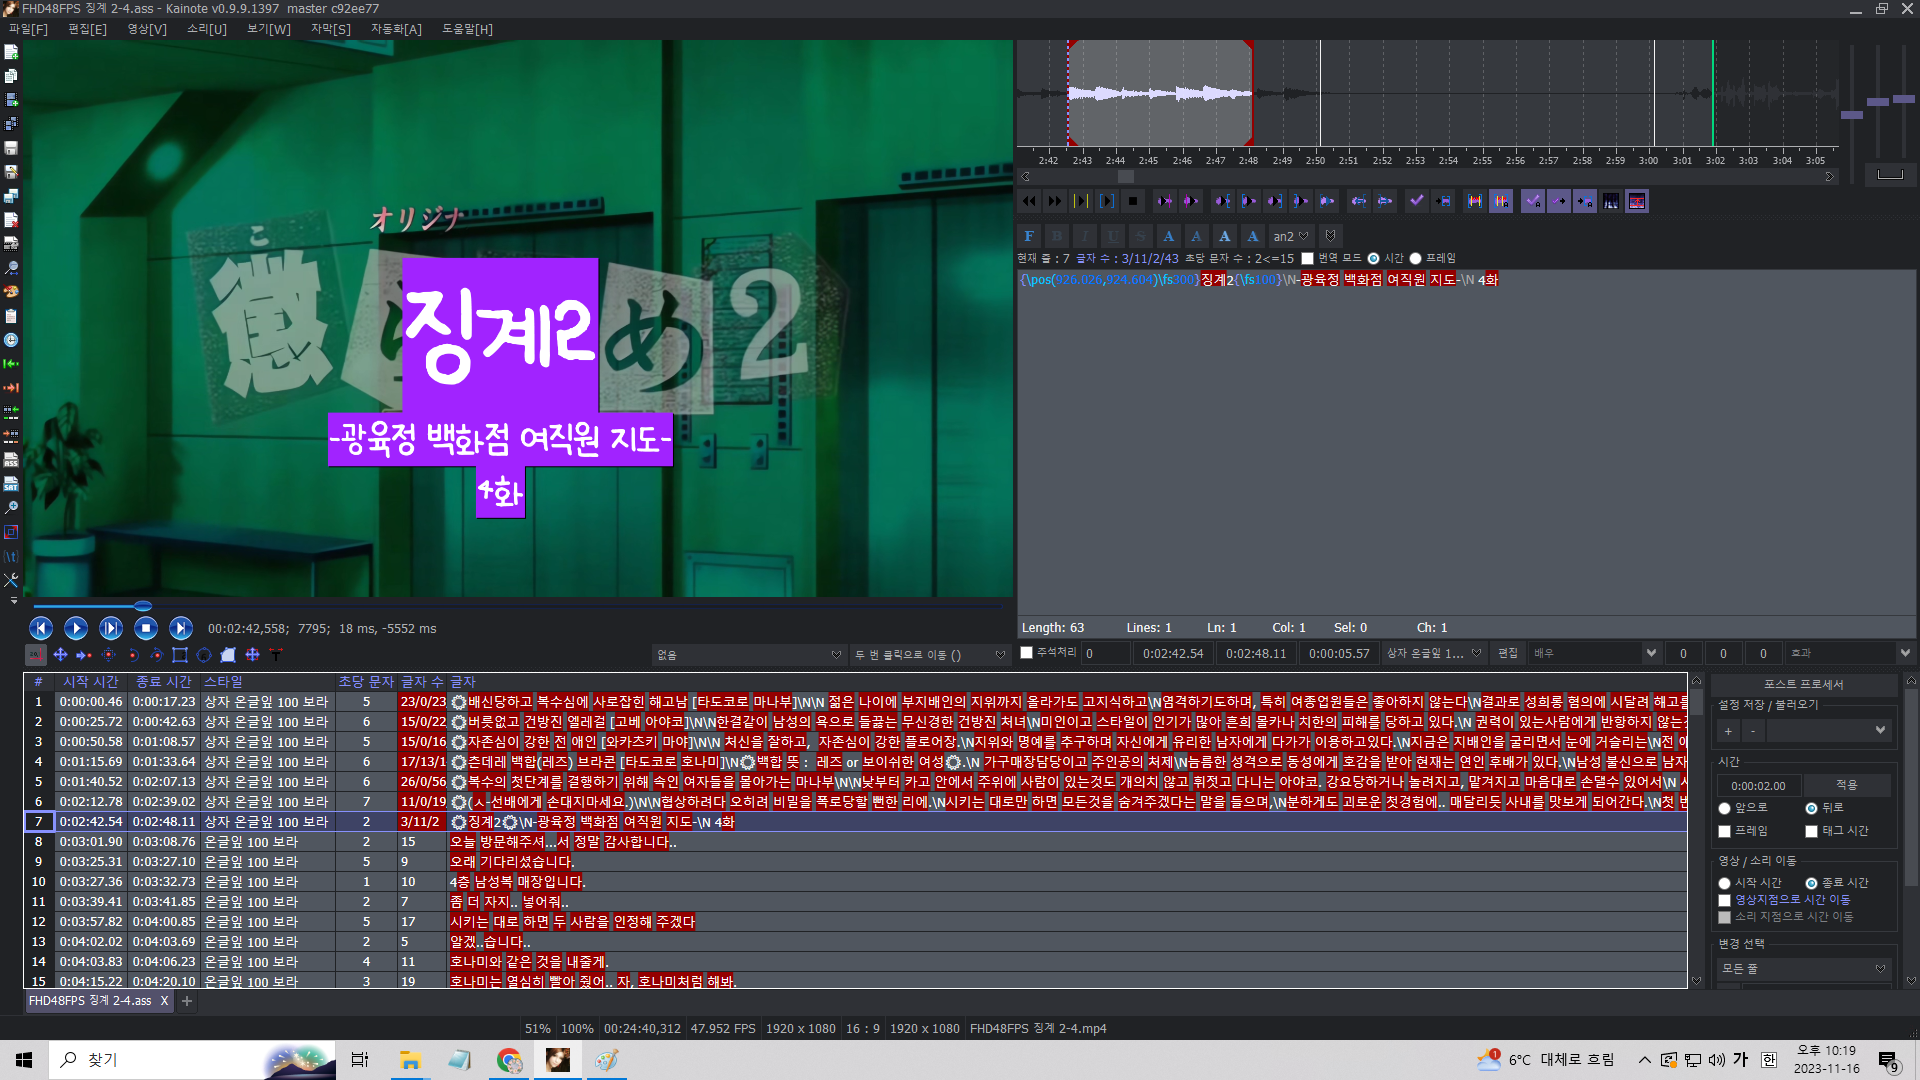The height and width of the screenshot is (1080, 1920).
Task: Open the 두 번 클릭으로 이동 dropdown
Action: [930, 655]
